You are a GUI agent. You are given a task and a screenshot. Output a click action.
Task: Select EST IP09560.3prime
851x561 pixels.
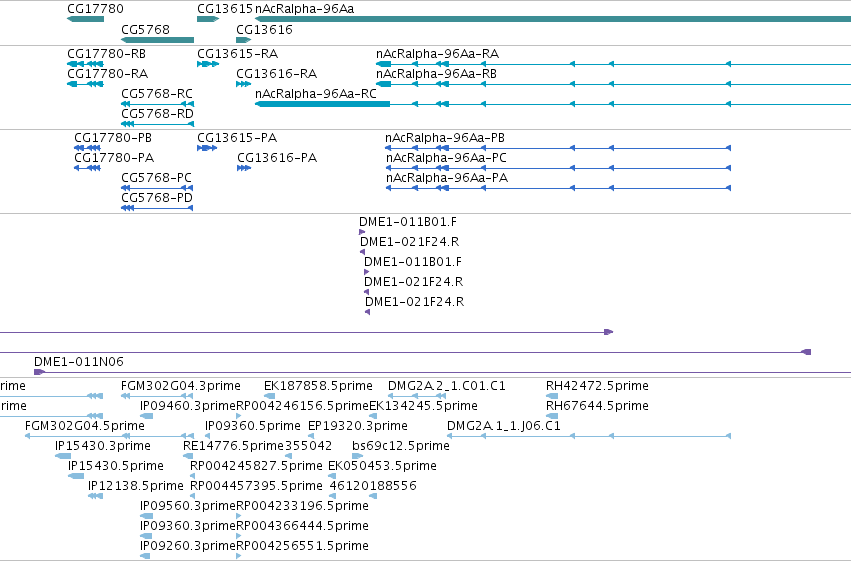188,506
